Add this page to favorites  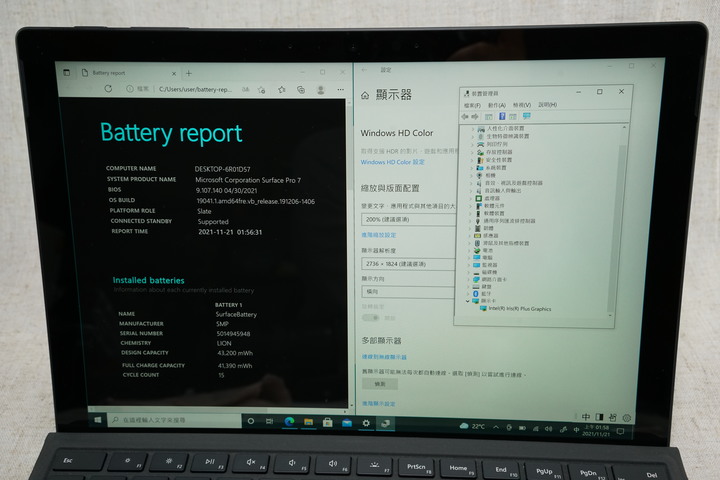262,90
